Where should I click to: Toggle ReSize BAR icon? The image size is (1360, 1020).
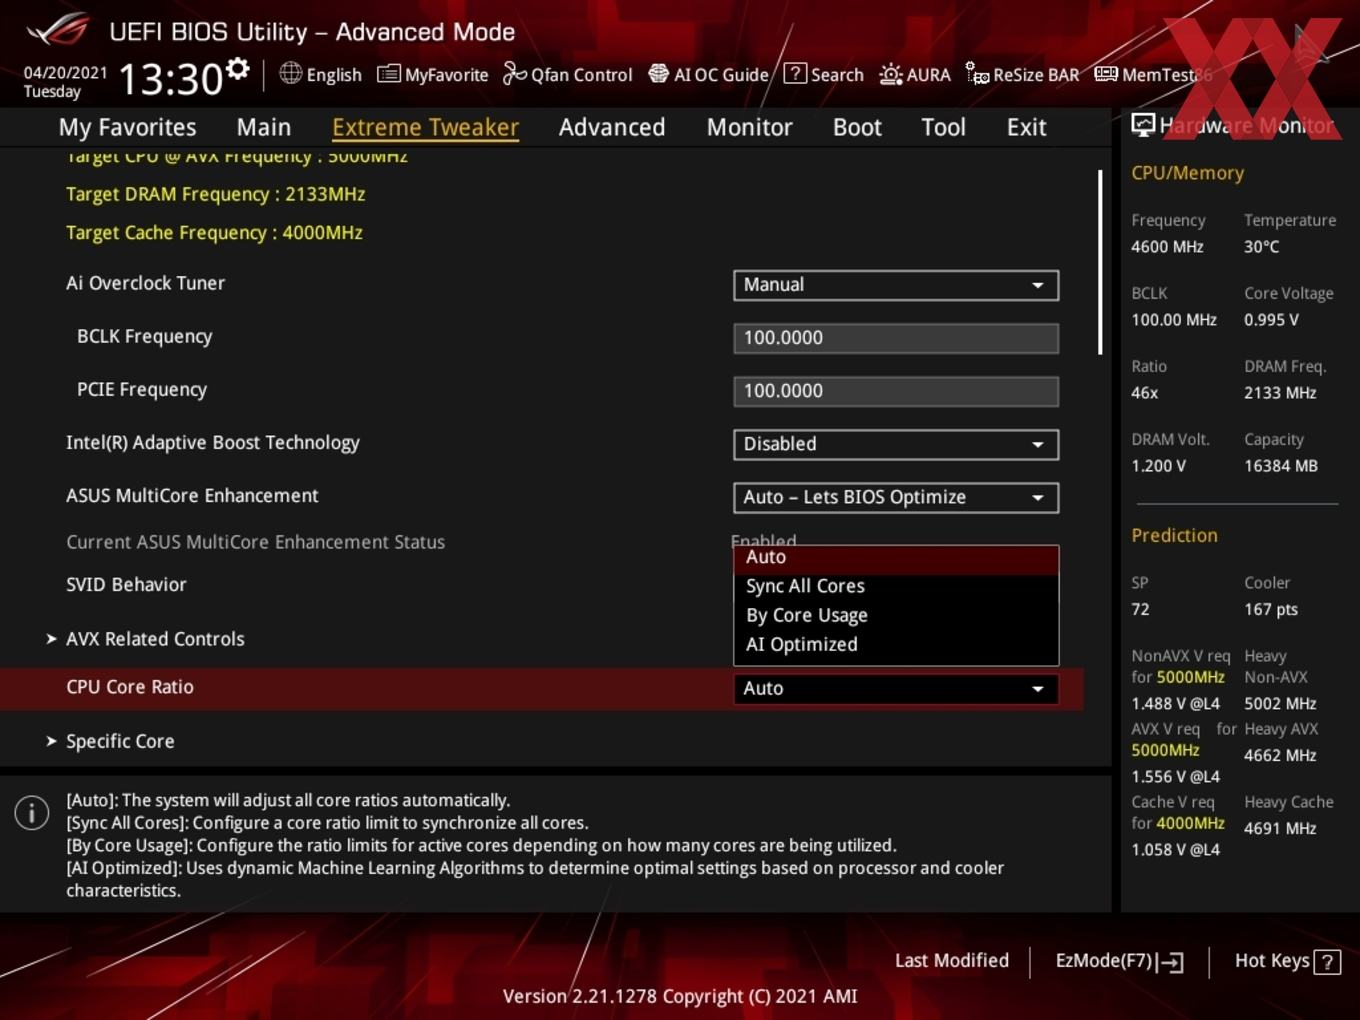[976, 74]
